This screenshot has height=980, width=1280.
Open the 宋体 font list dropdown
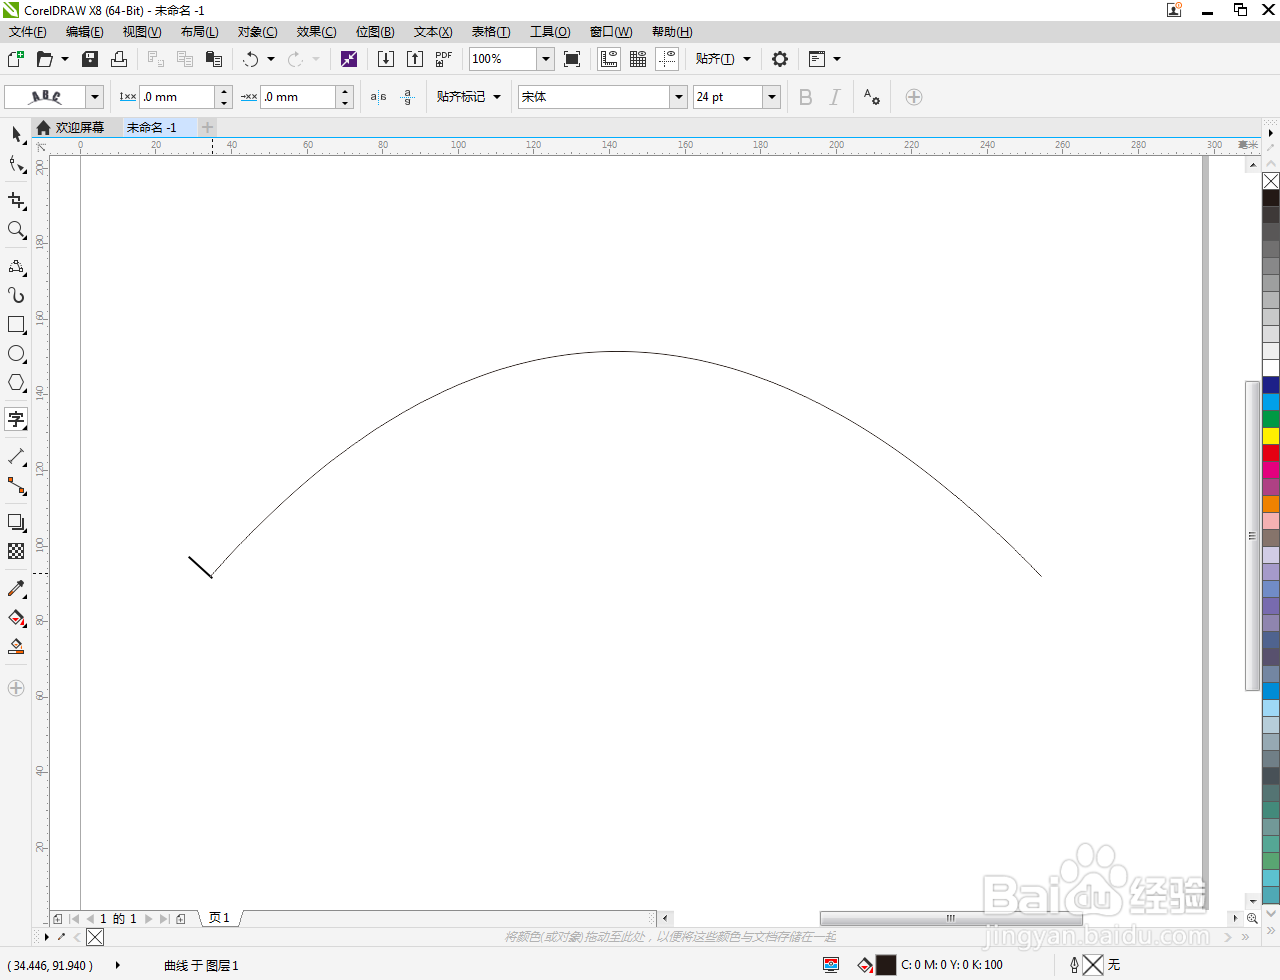coord(679,97)
